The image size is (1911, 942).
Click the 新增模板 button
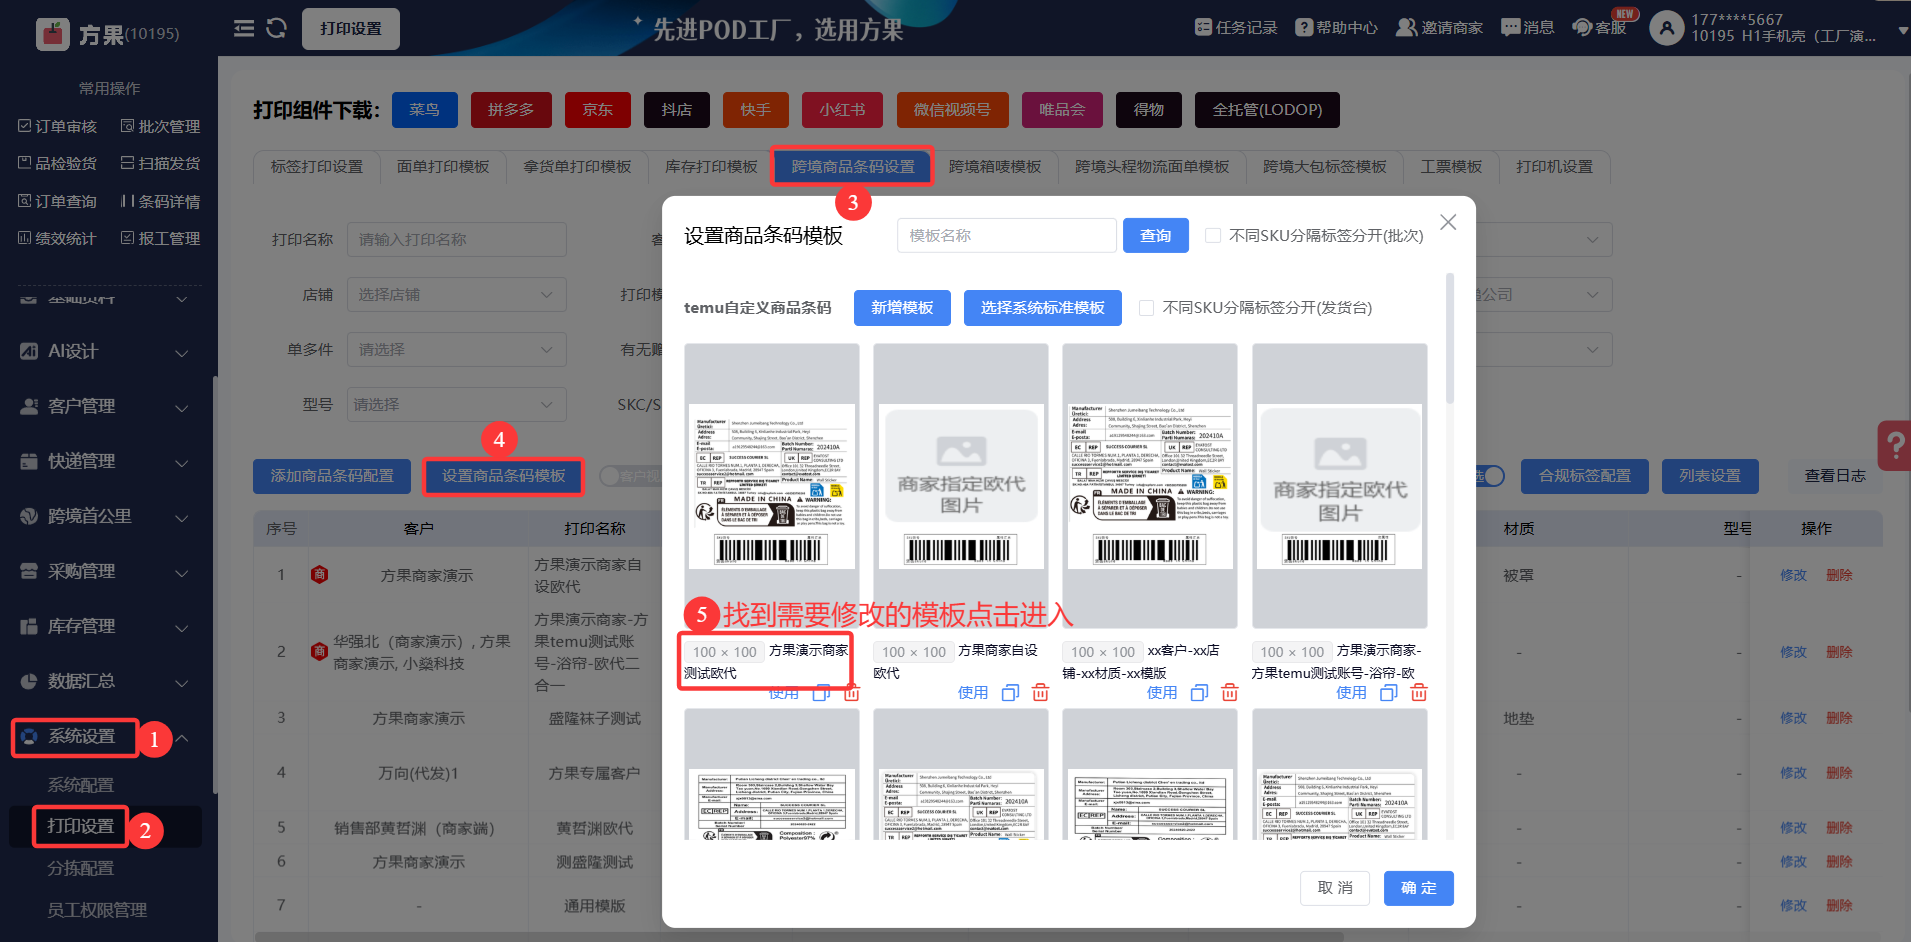coord(902,308)
